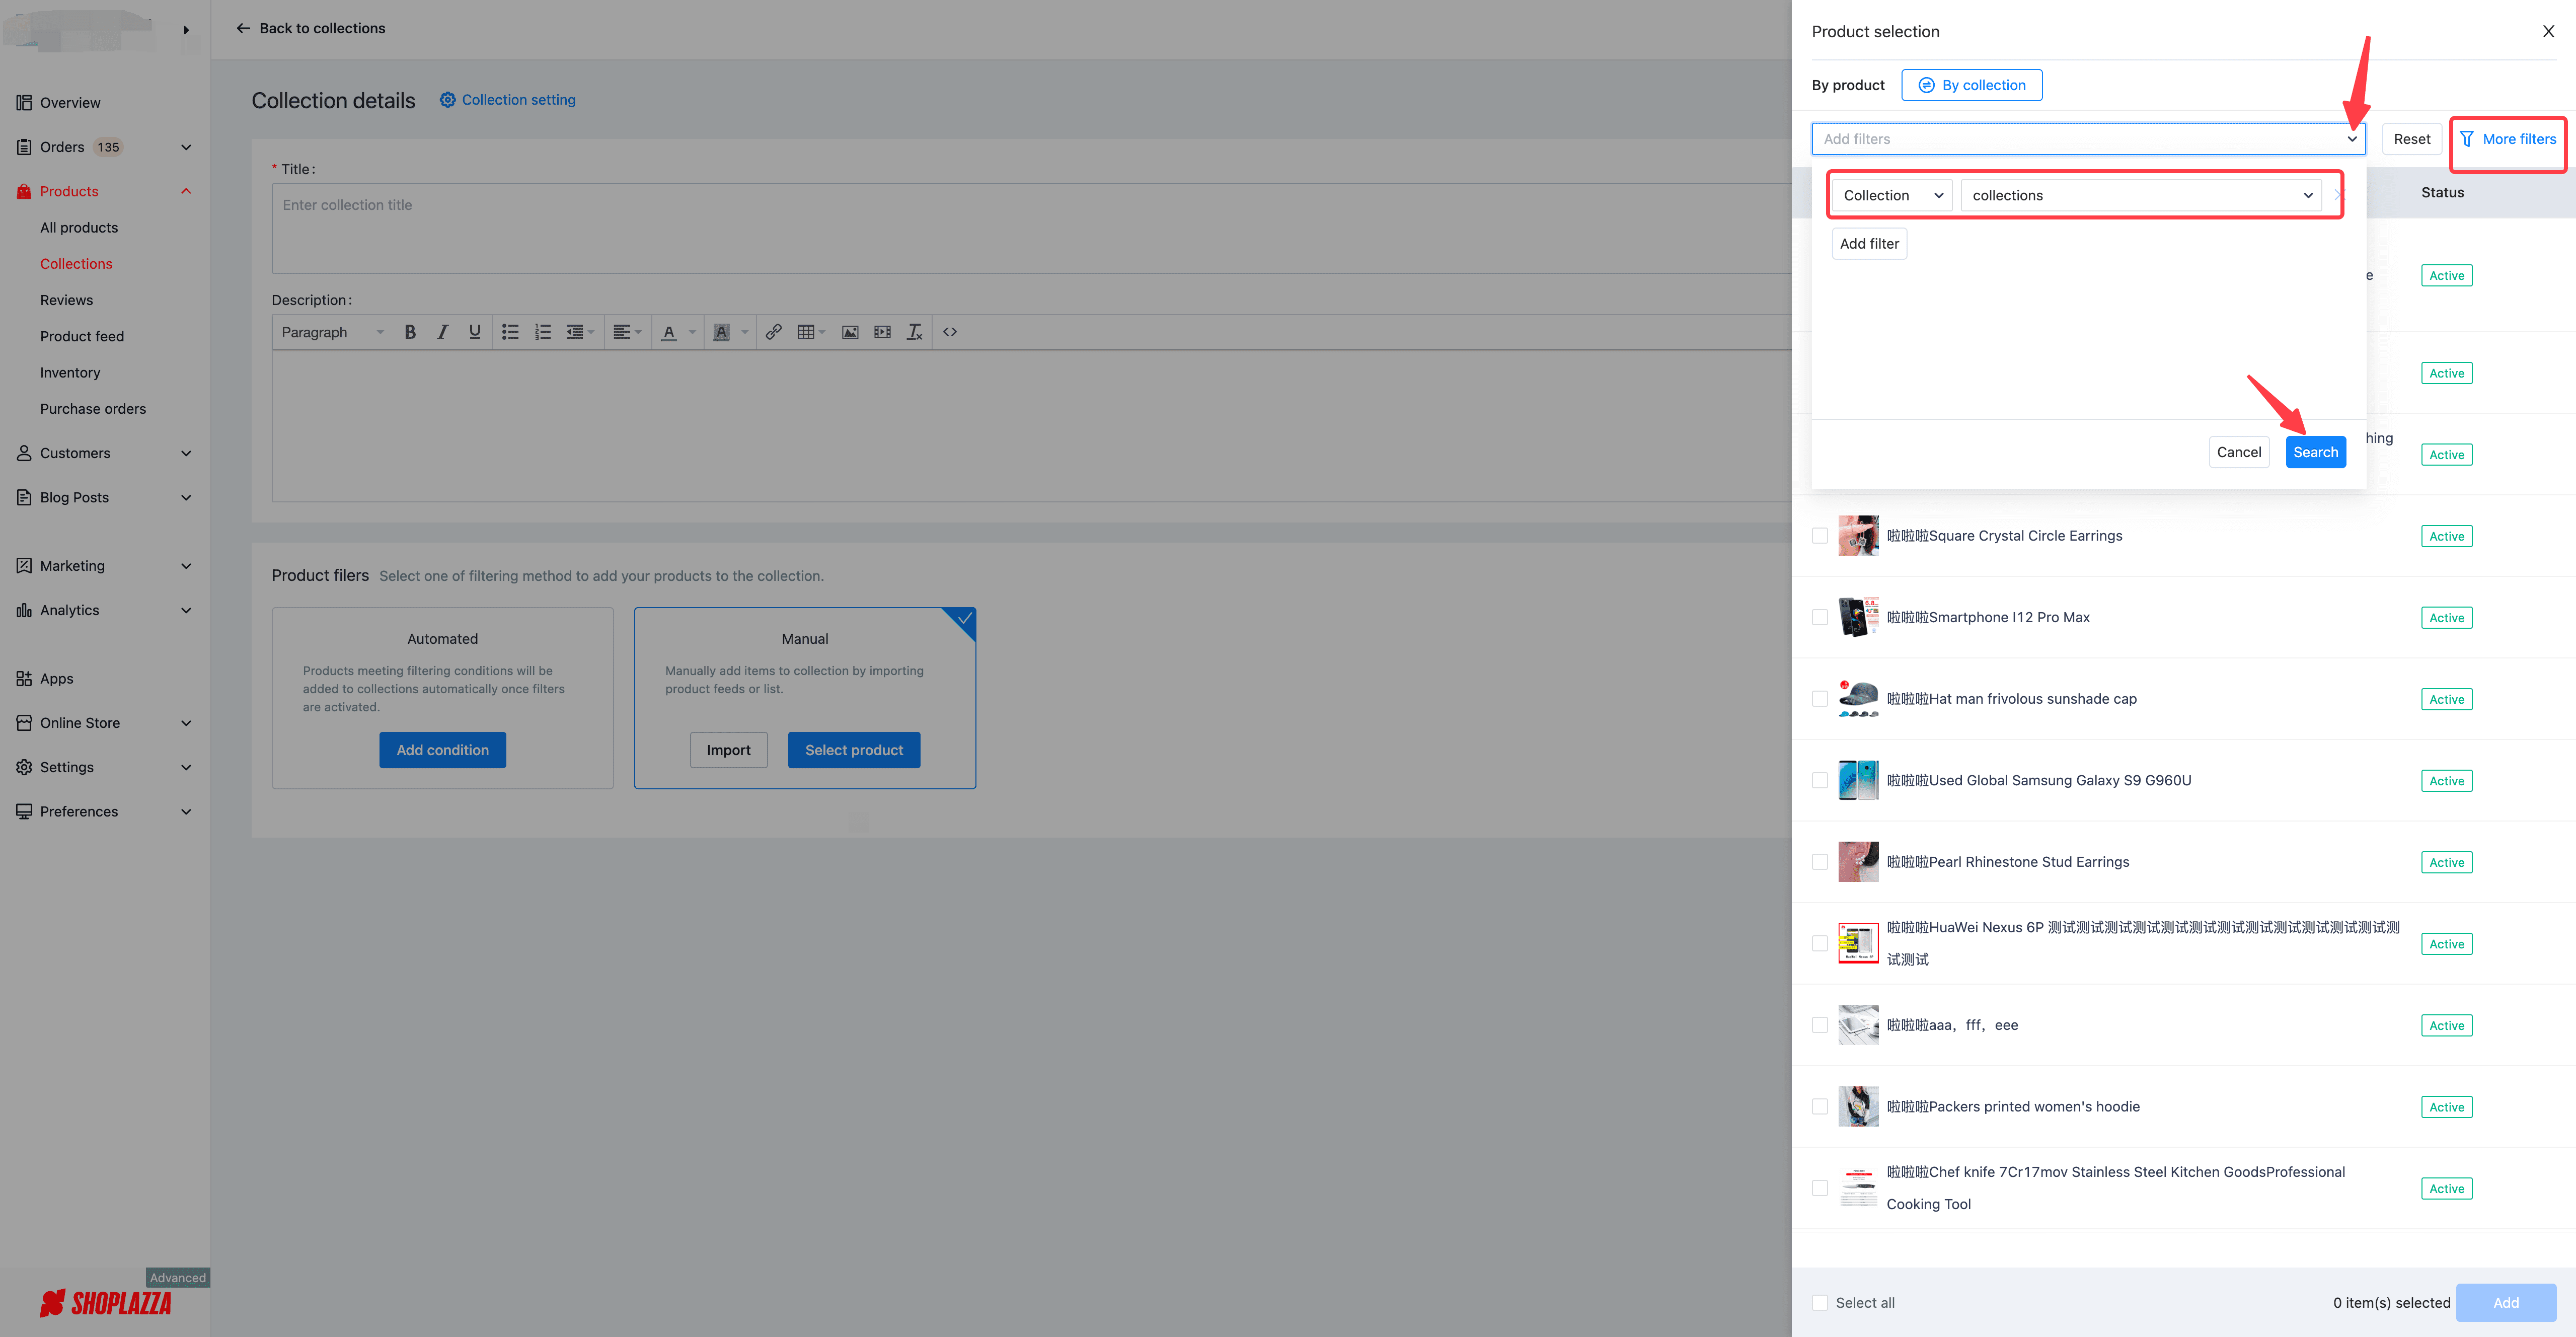Check the Used Global Samsung Galaxy S9 checkbox

(1820, 781)
